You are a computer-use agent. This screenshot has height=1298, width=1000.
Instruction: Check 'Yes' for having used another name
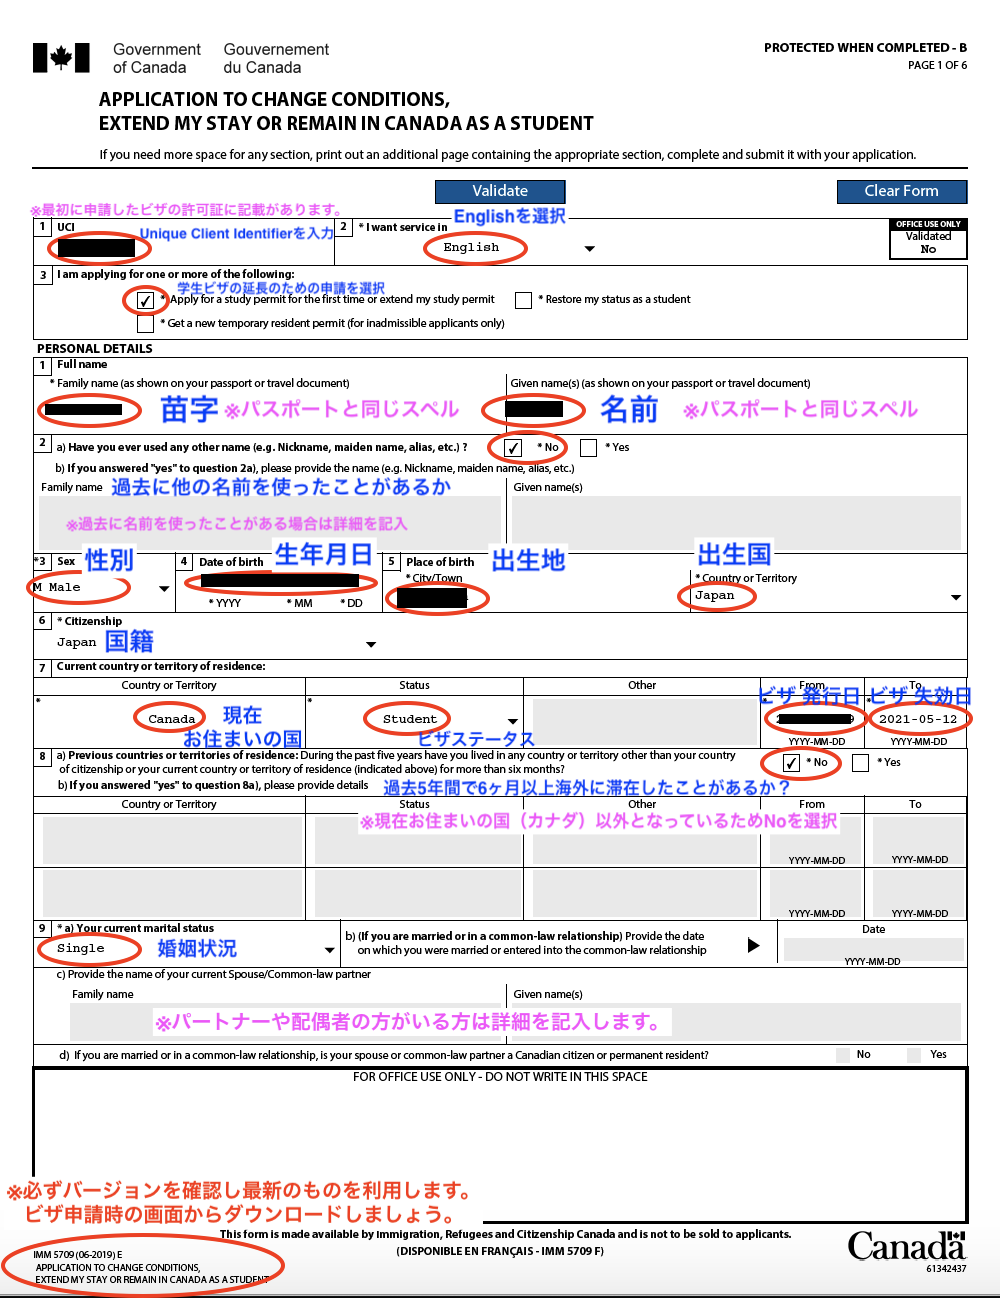click(588, 448)
